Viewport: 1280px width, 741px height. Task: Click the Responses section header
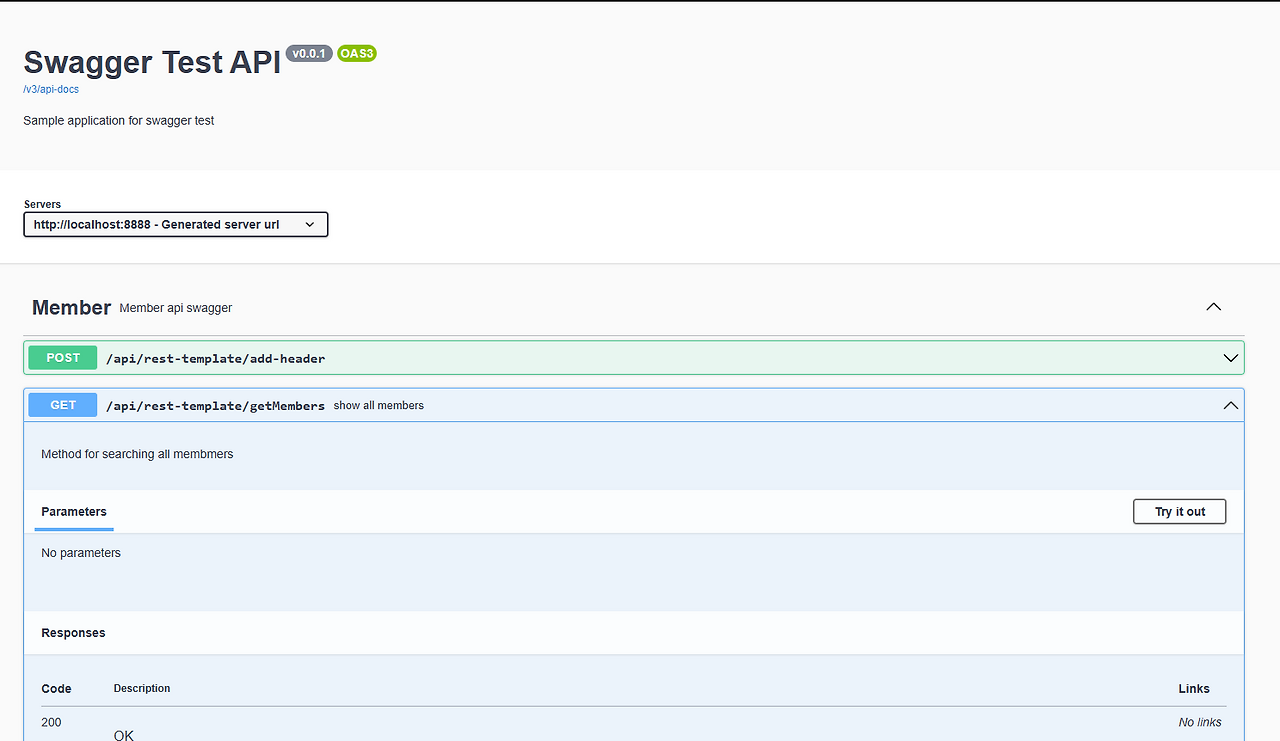tap(73, 632)
